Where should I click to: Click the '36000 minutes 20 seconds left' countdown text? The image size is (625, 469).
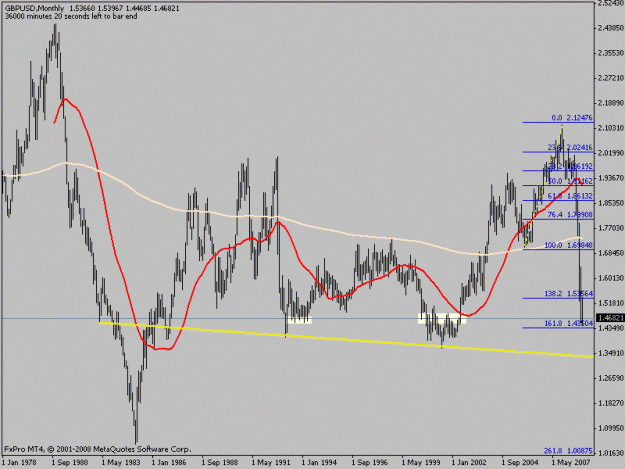(x=71, y=16)
